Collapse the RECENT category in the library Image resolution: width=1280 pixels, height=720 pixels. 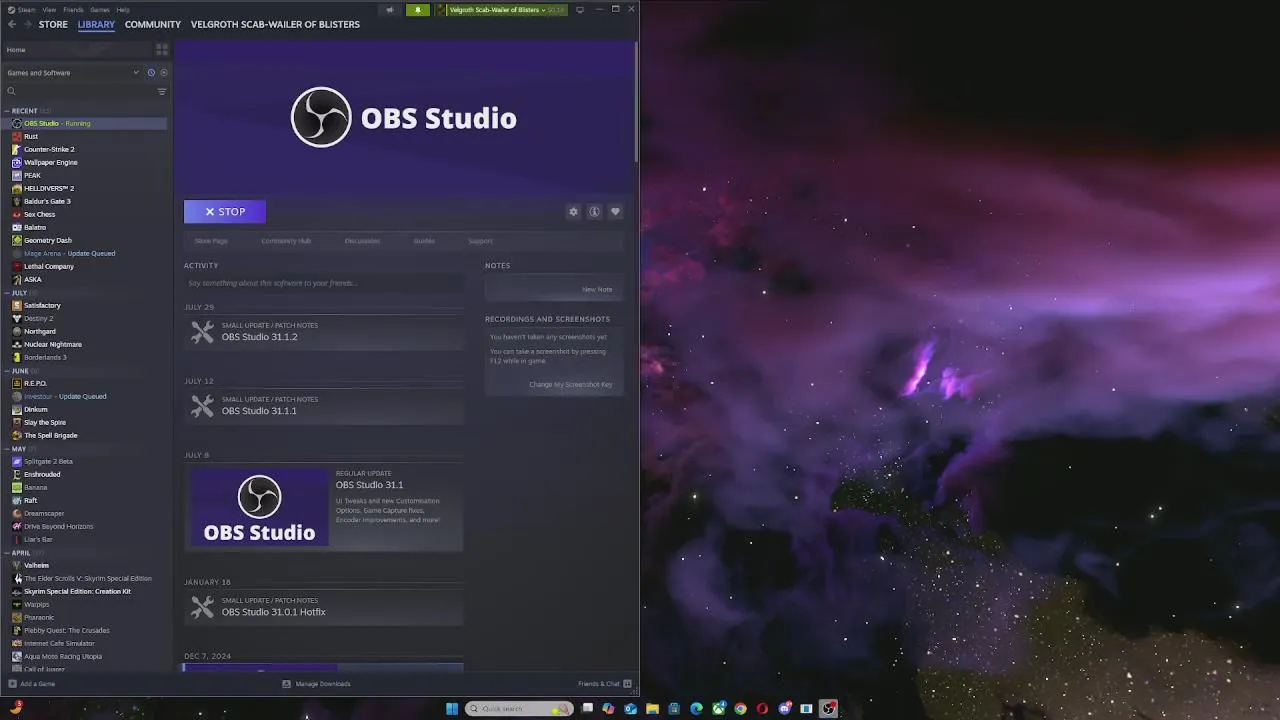(x=7, y=111)
